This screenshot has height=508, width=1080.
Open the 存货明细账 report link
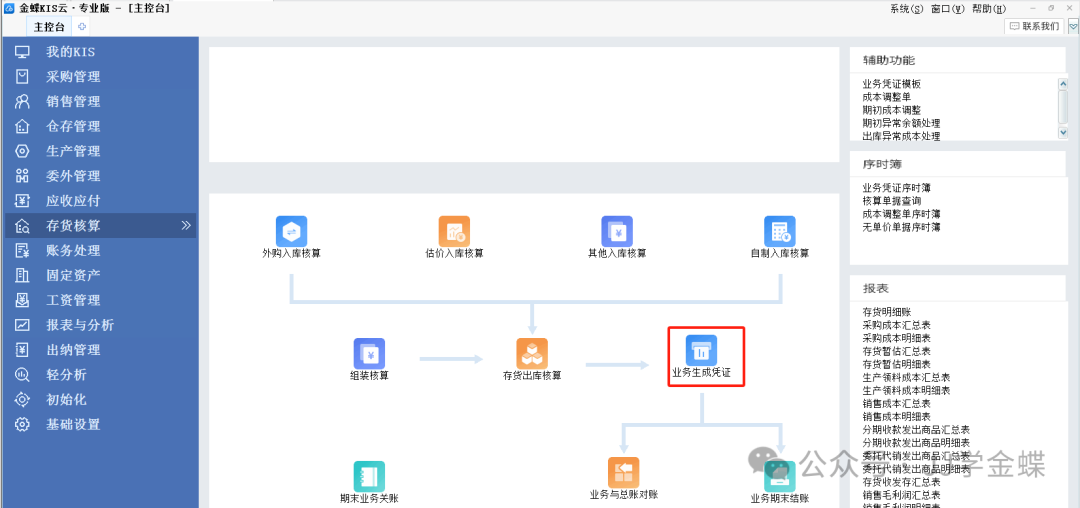pyautogui.click(x=886, y=312)
